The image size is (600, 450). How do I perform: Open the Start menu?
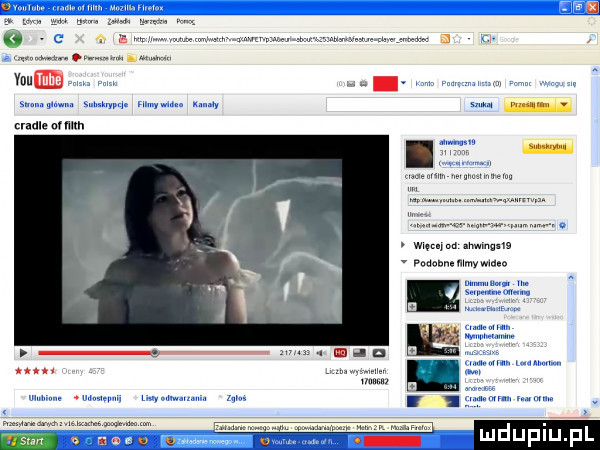(28, 441)
